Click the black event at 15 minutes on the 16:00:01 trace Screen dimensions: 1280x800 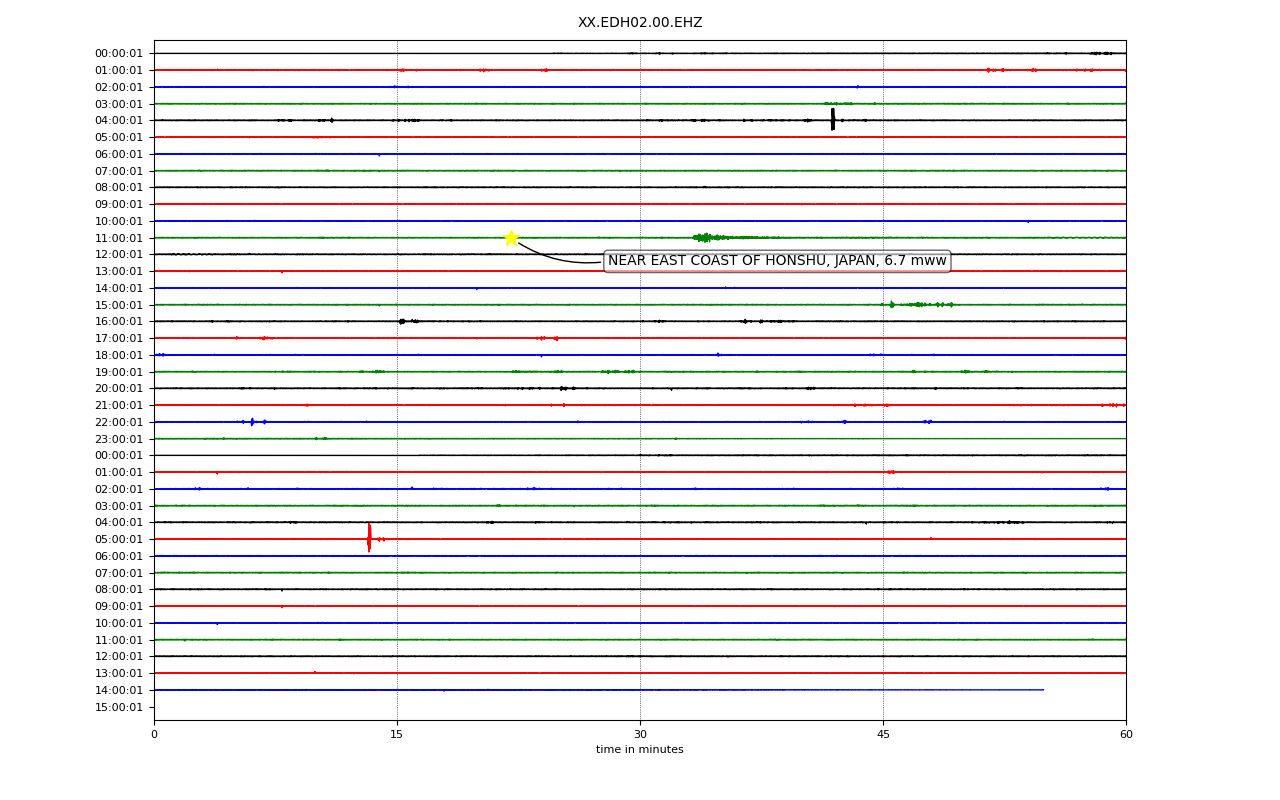click(402, 321)
